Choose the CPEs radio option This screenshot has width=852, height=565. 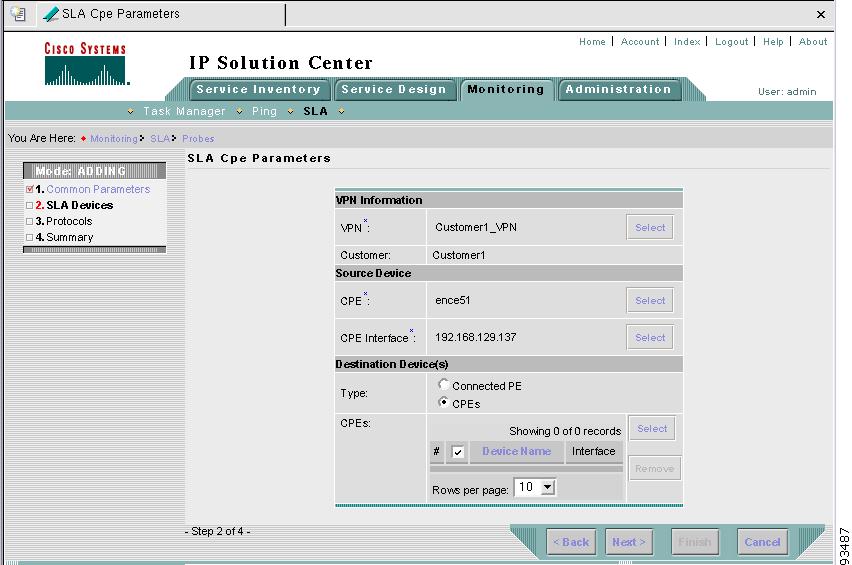pyautogui.click(x=443, y=403)
